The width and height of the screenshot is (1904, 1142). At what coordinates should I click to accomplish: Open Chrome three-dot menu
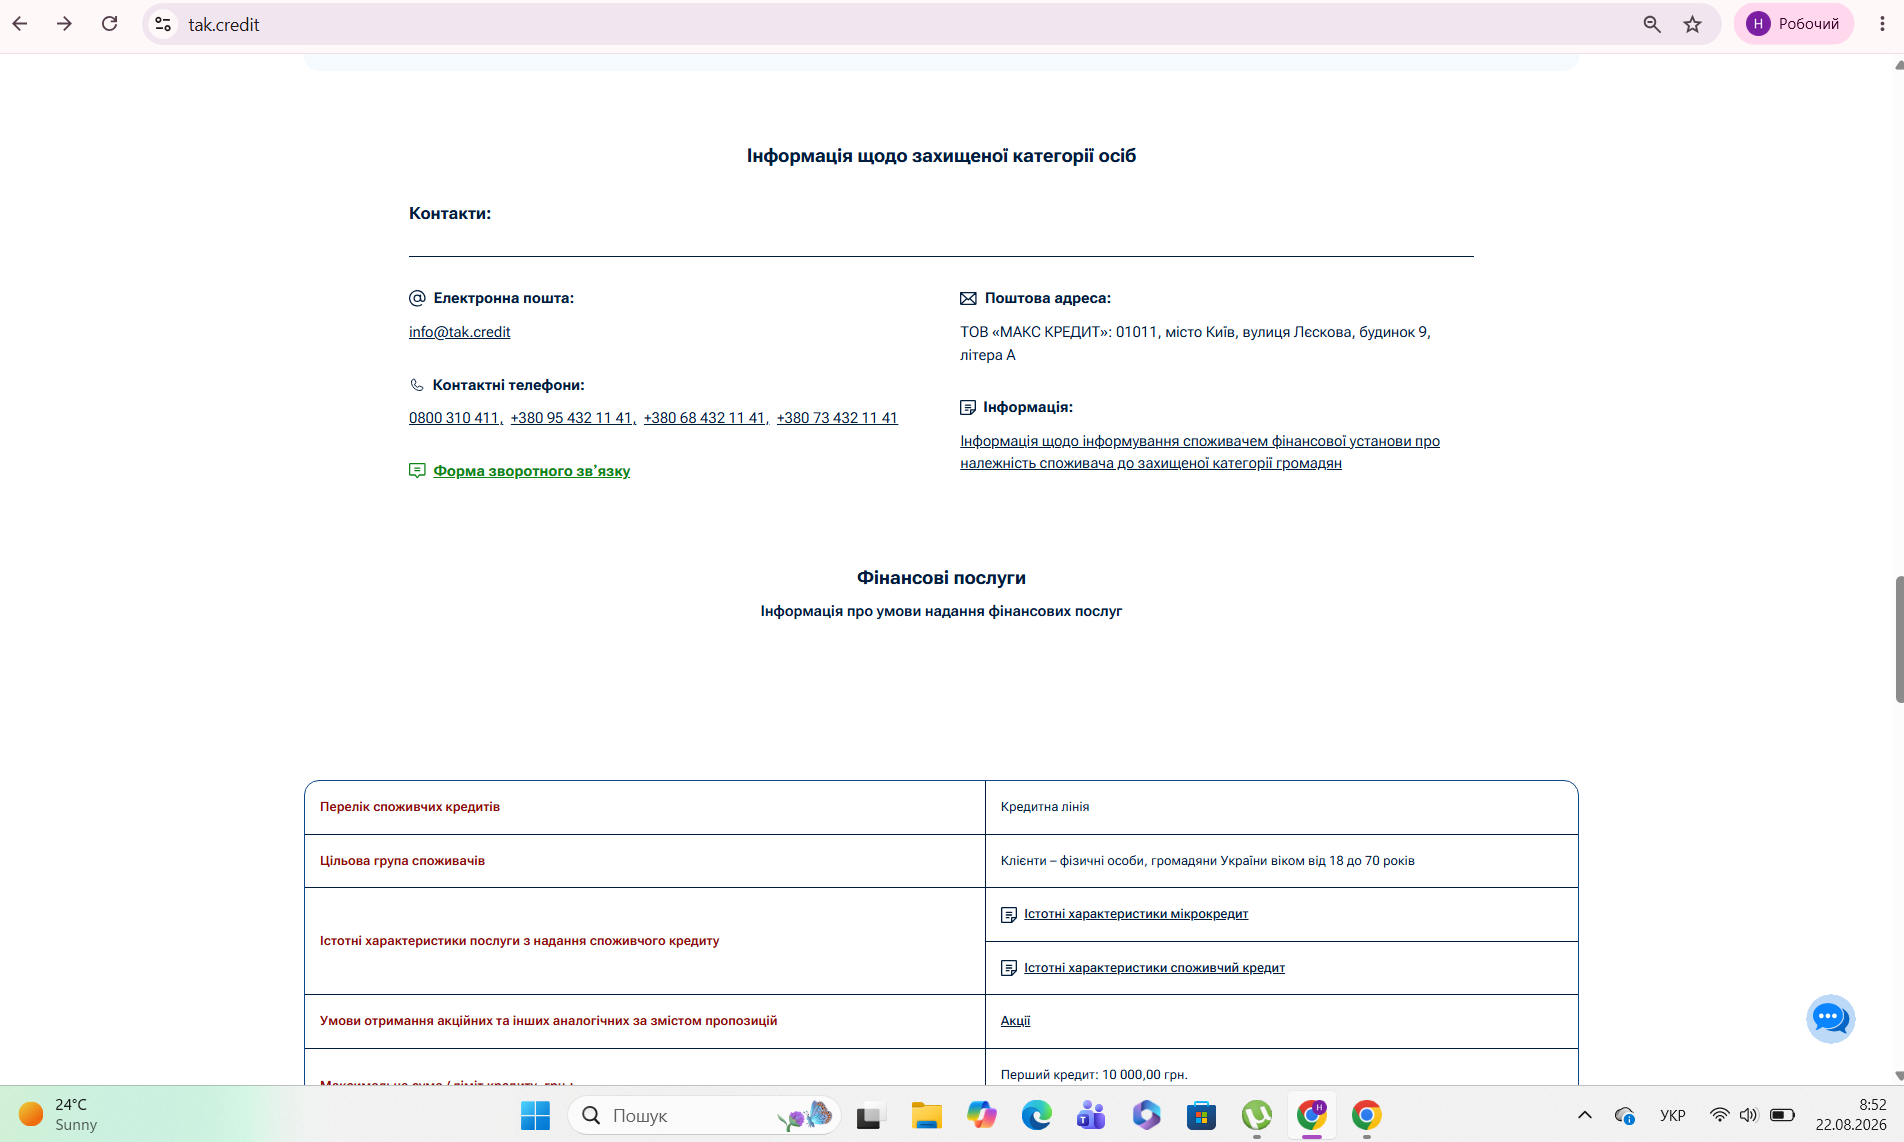click(x=1882, y=24)
